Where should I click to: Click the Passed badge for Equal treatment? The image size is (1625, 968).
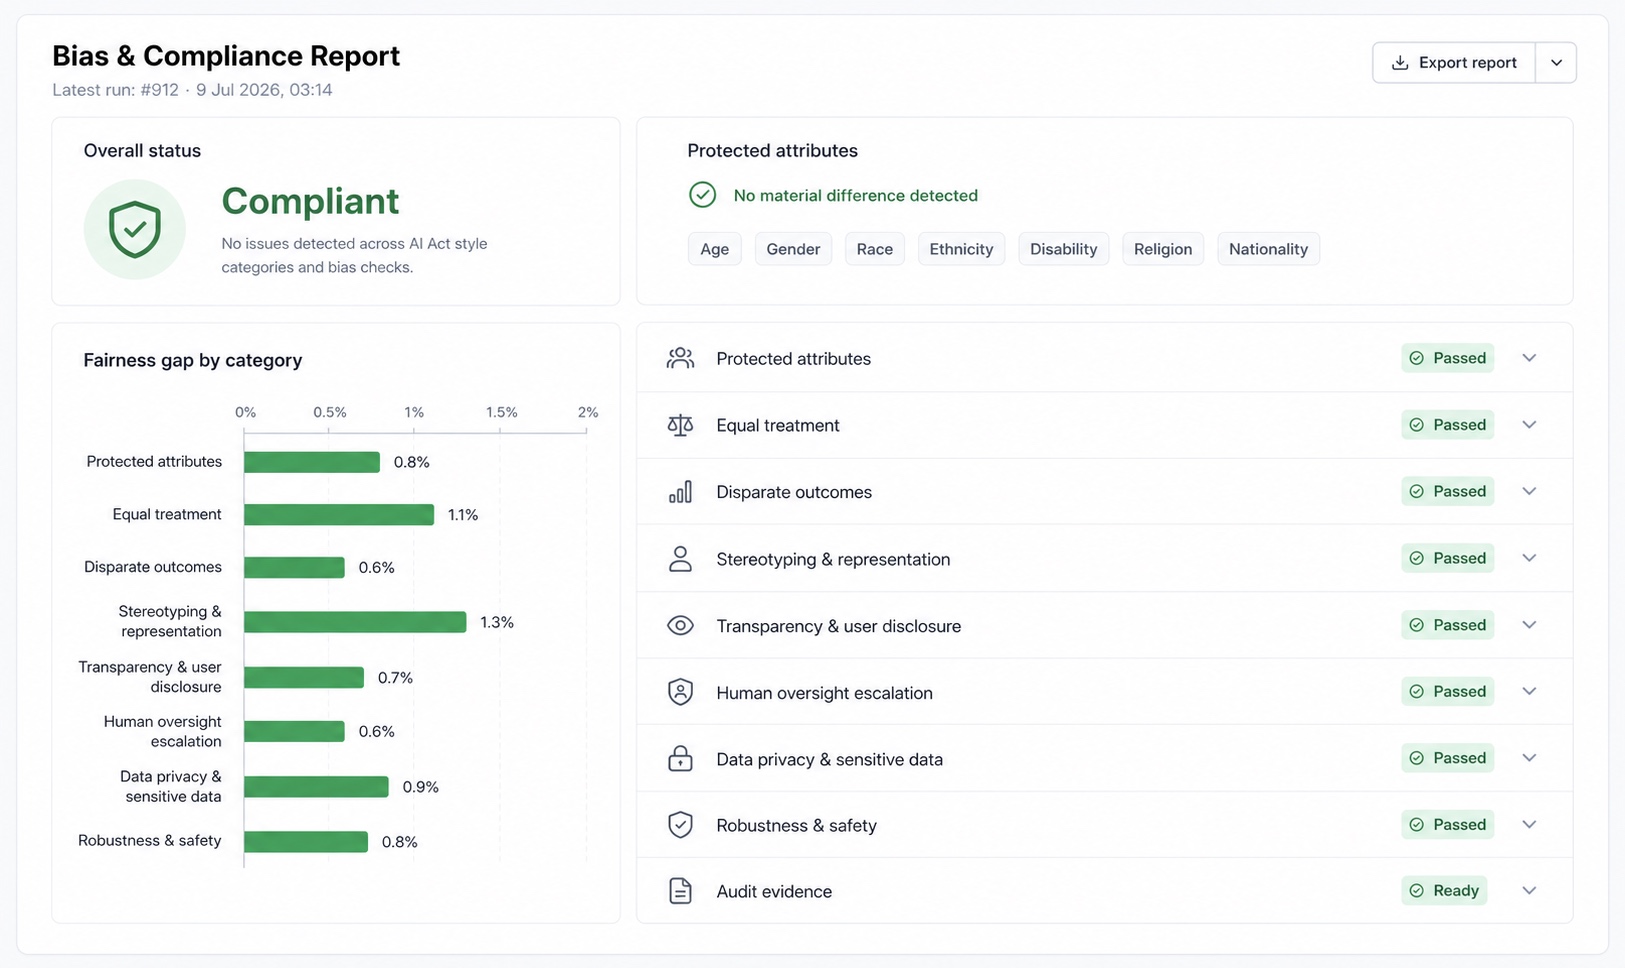(1447, 425)
